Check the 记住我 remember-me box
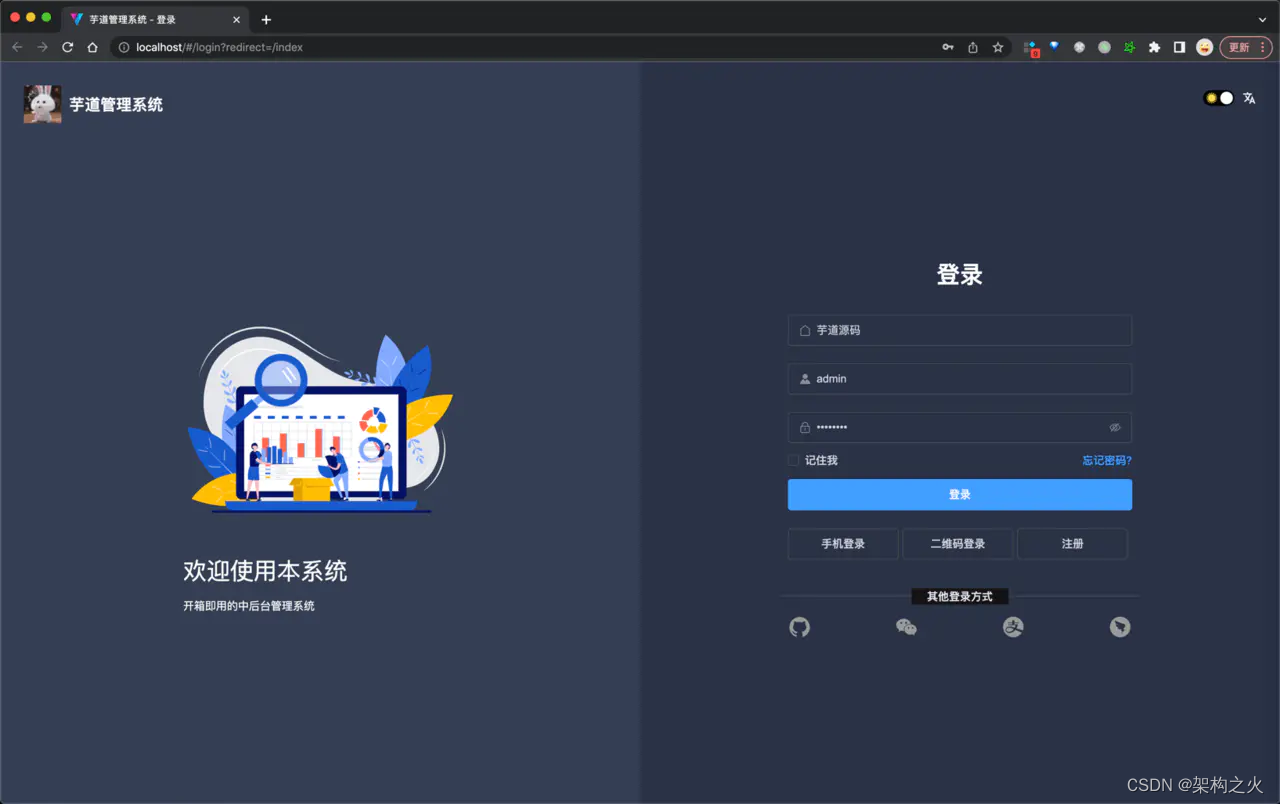This screenshot has width=1280, height=804. tap(793, 460)
